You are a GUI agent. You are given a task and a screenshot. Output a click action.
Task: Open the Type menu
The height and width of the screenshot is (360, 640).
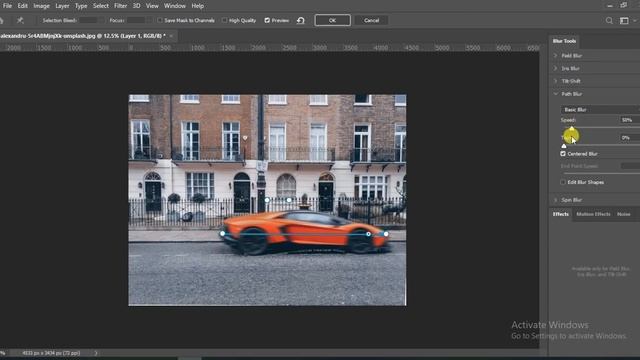tap(81, 6)
